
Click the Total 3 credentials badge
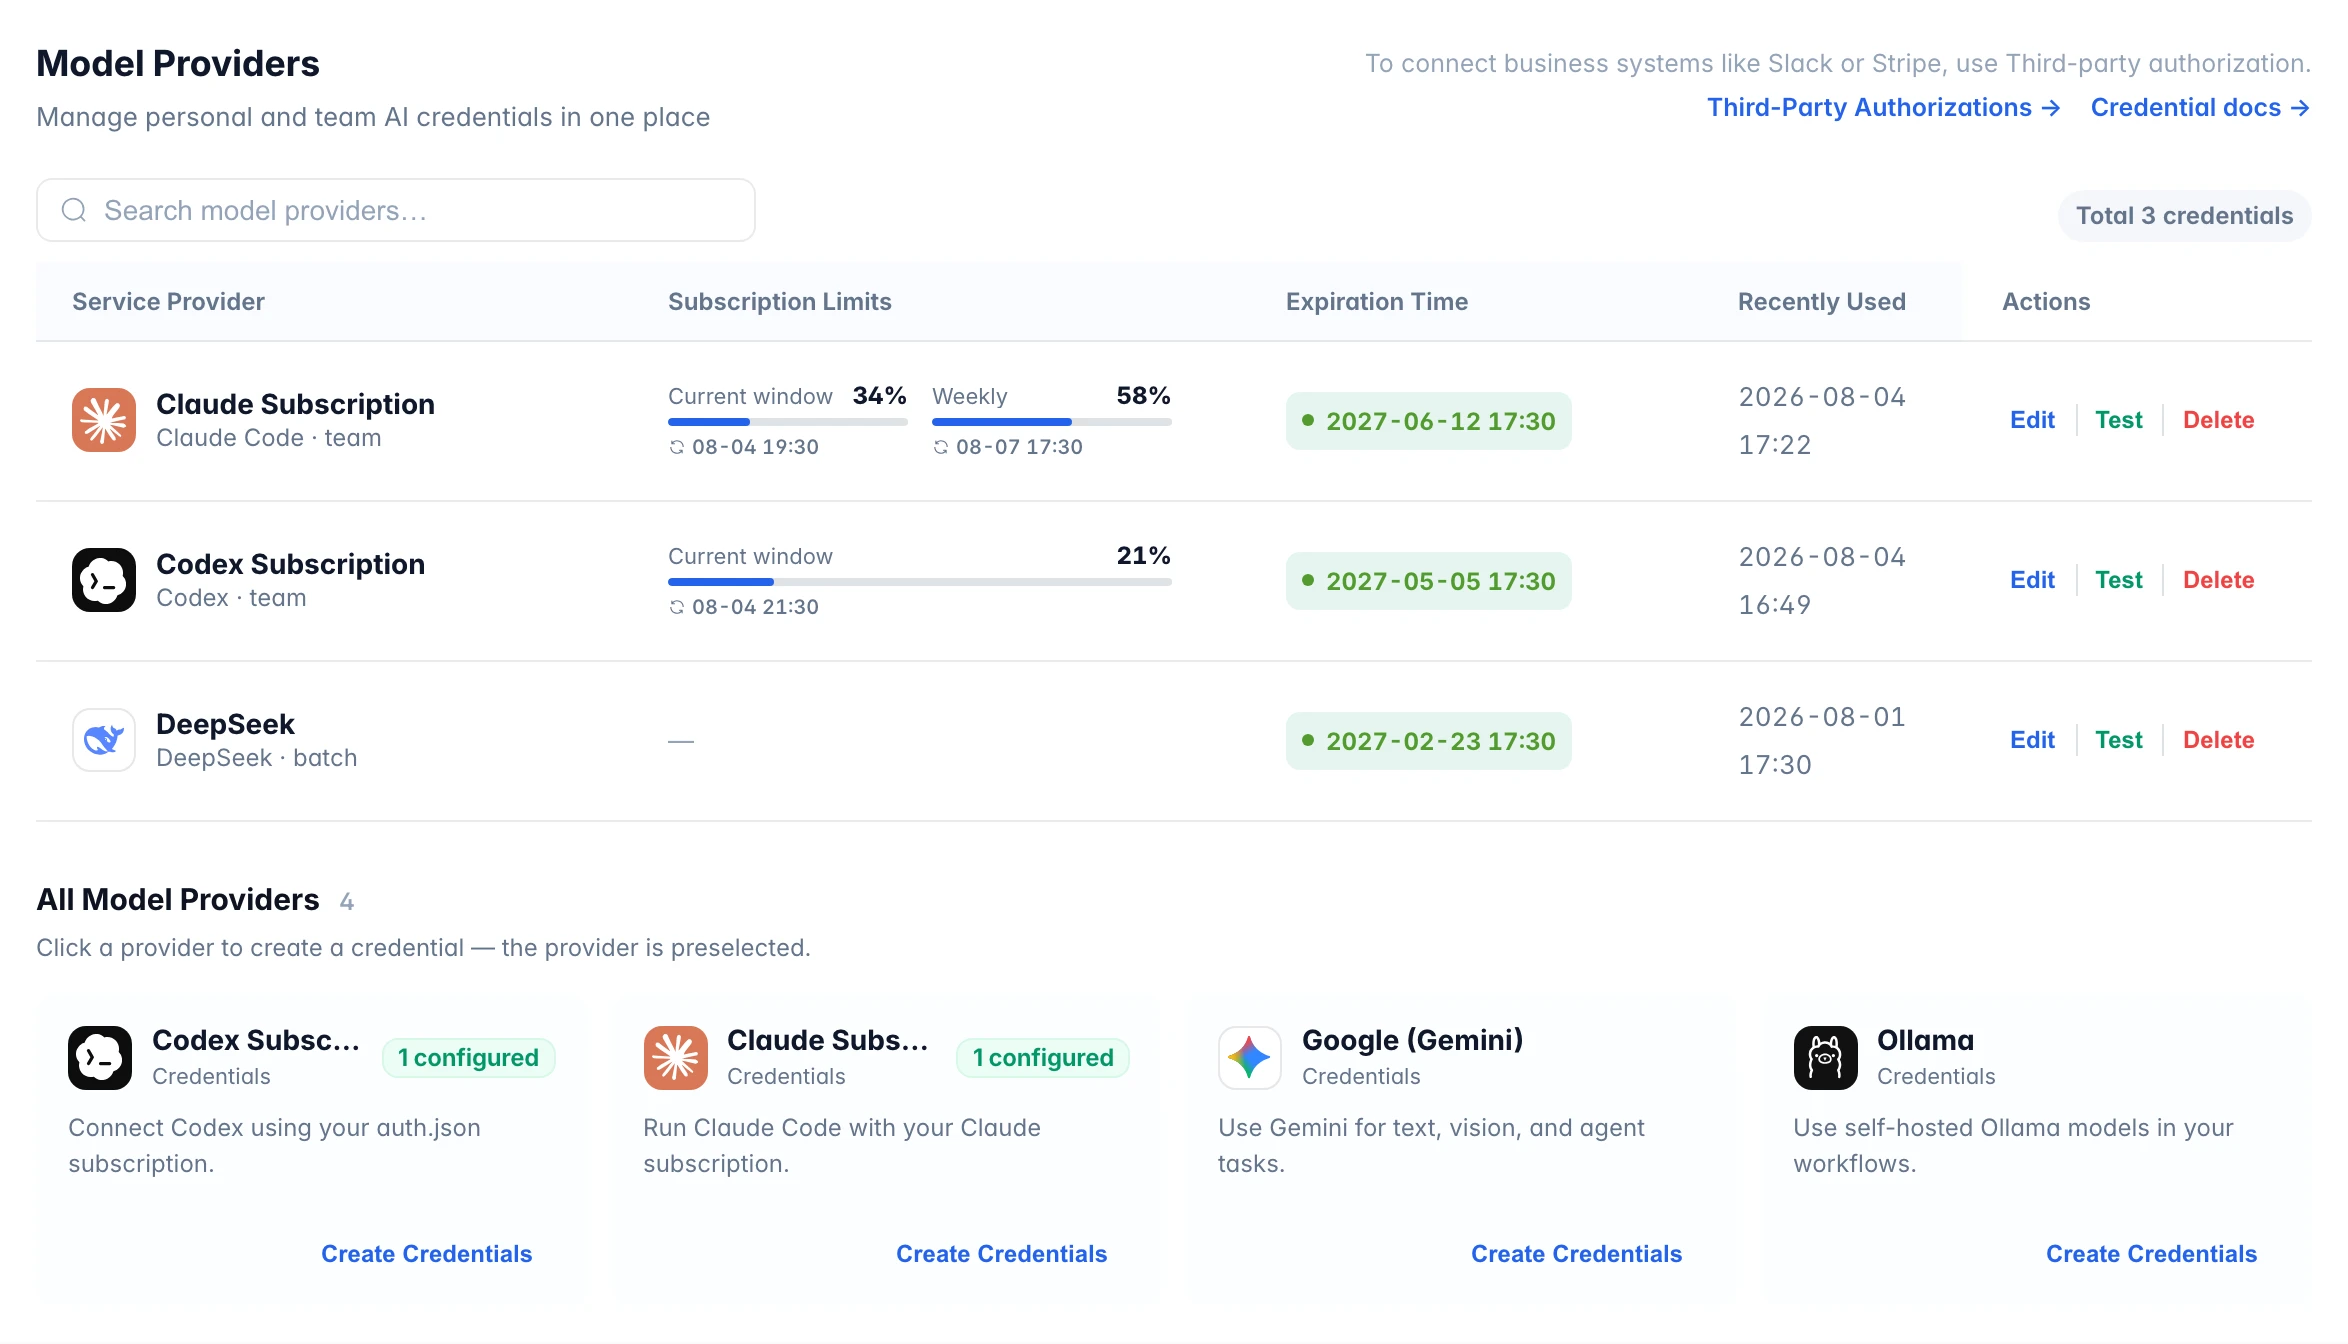click(x=2184, y=216)
